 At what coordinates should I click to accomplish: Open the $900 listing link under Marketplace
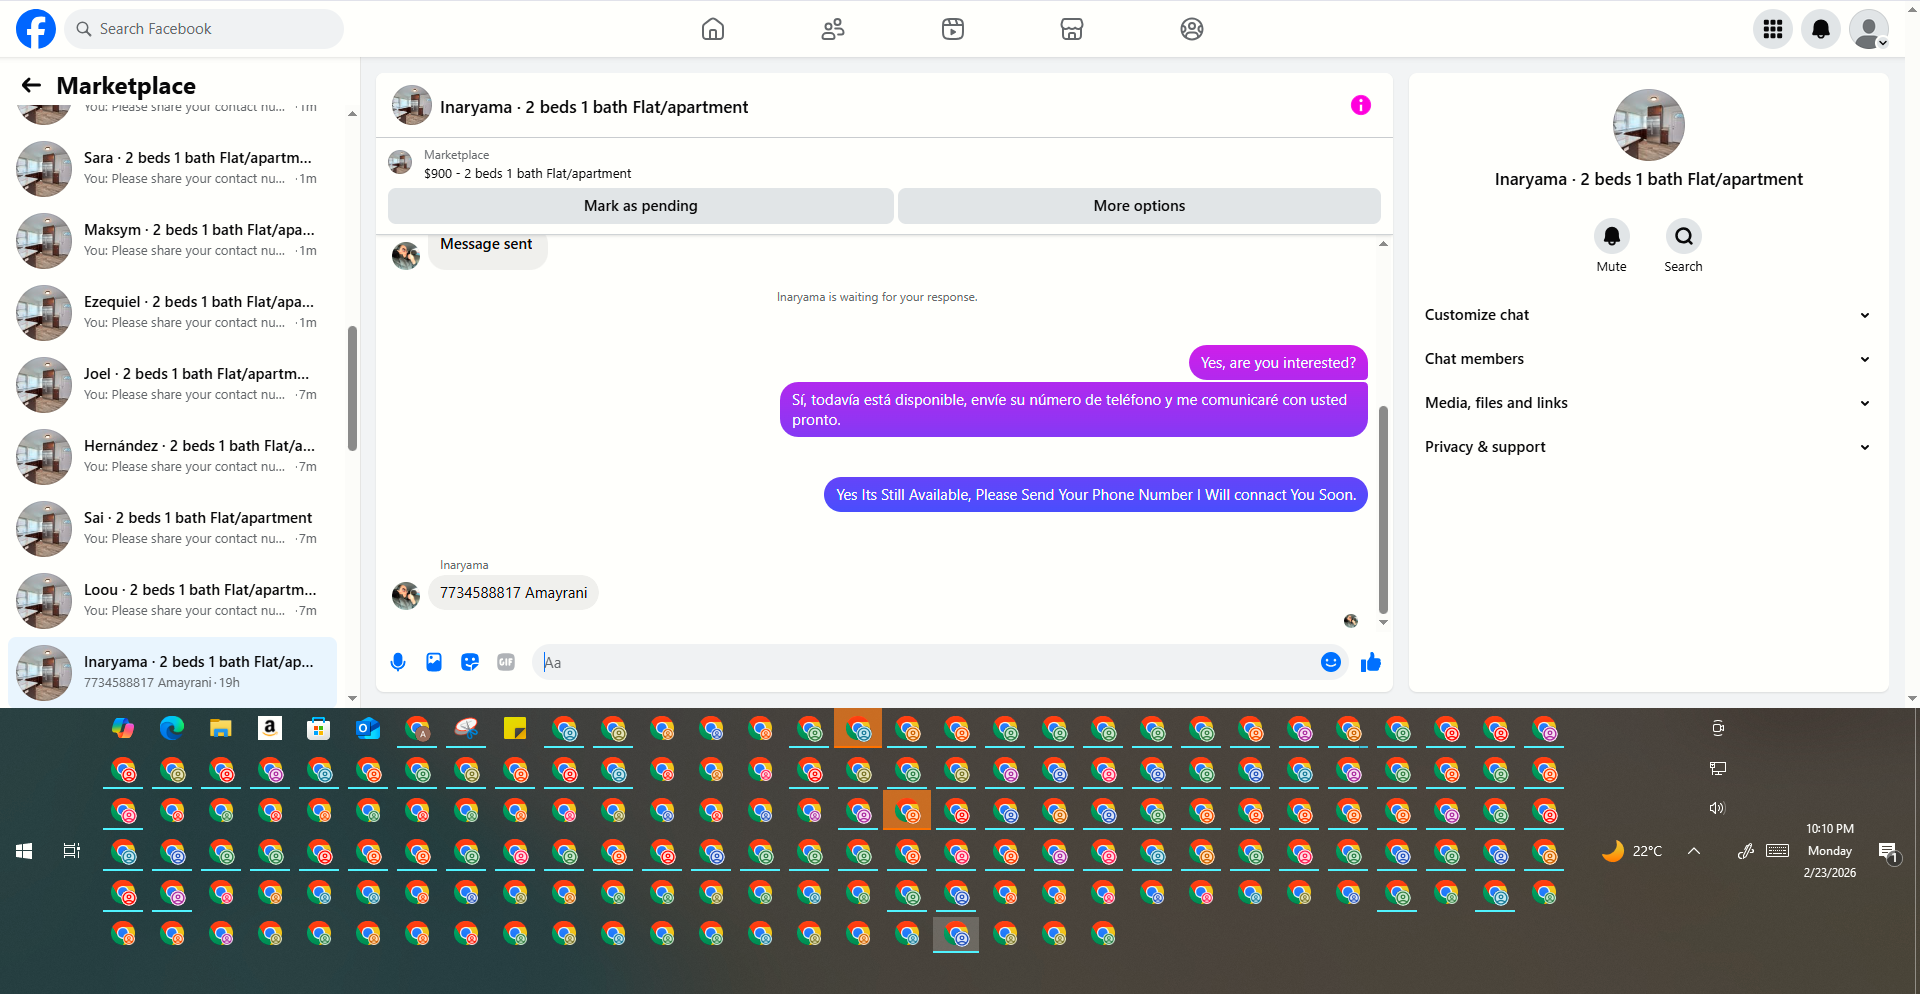[x=527, y=174]
